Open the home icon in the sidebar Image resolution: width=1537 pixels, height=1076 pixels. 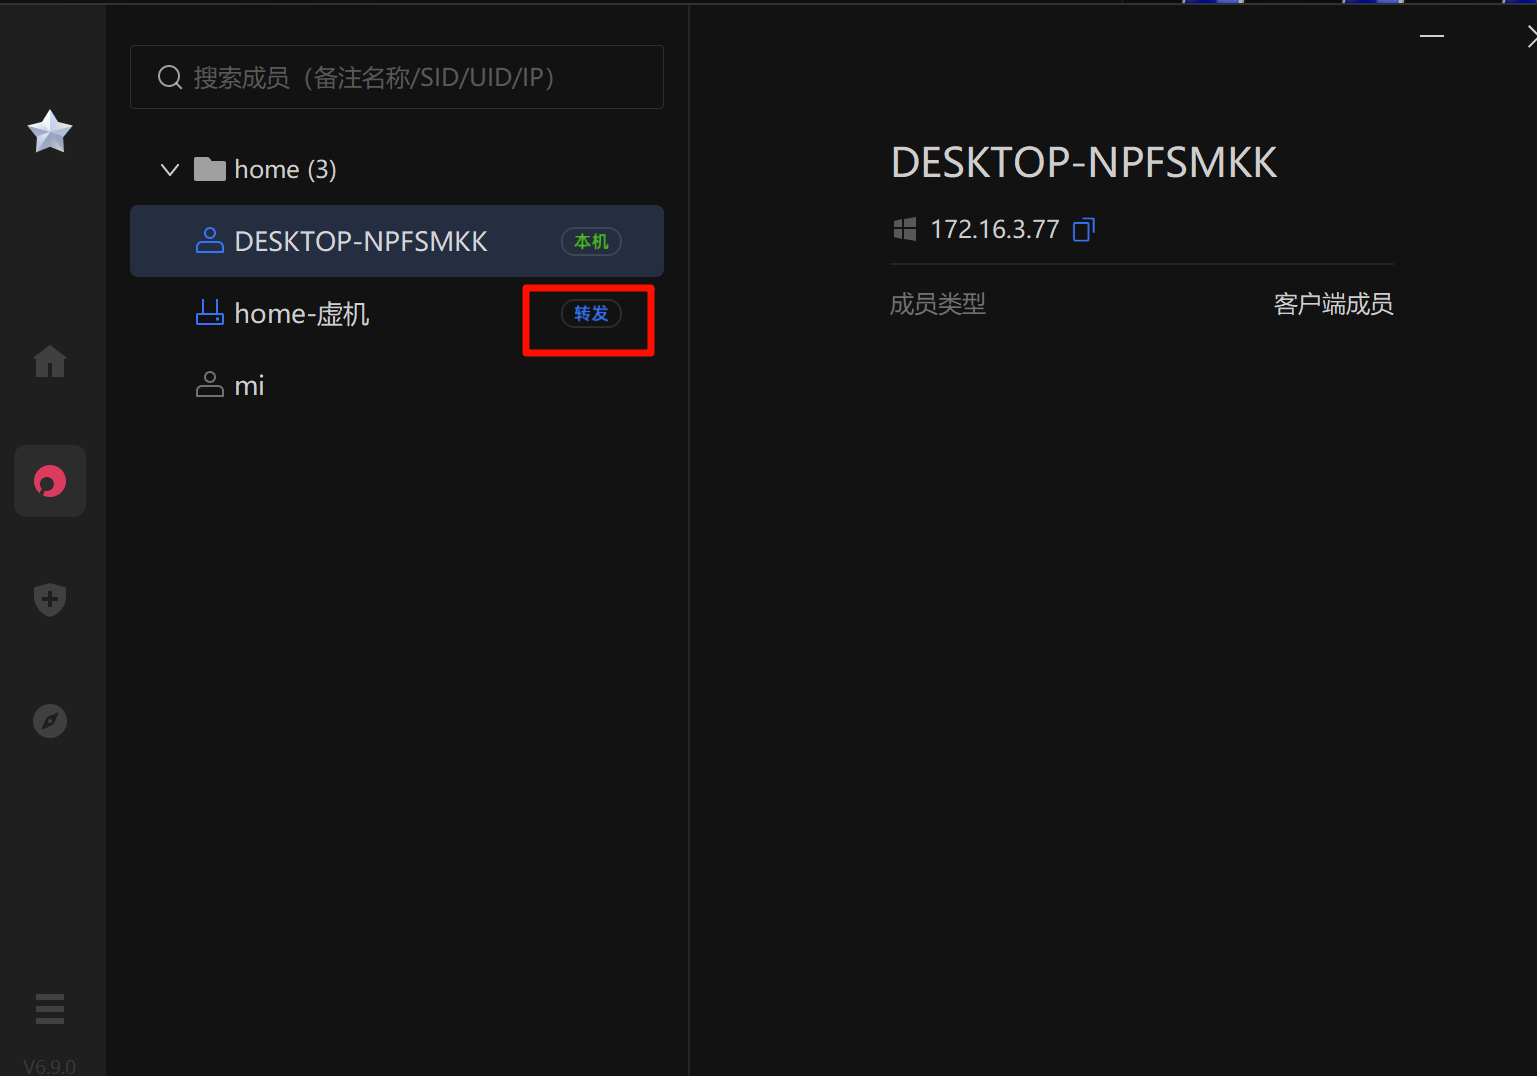point(50,361)
